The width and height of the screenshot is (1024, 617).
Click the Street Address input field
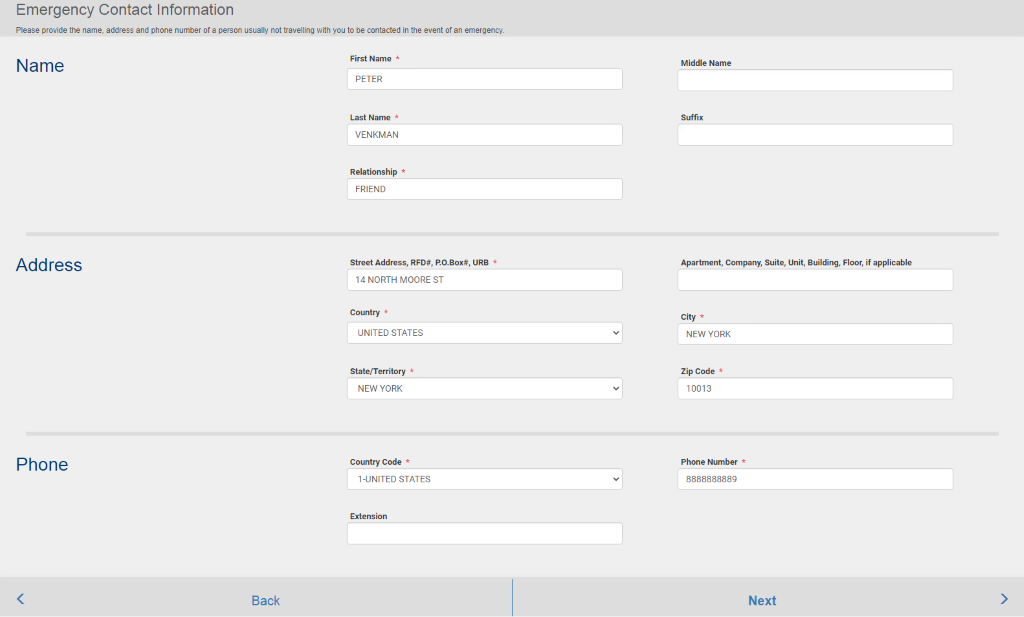click(484, 280)
